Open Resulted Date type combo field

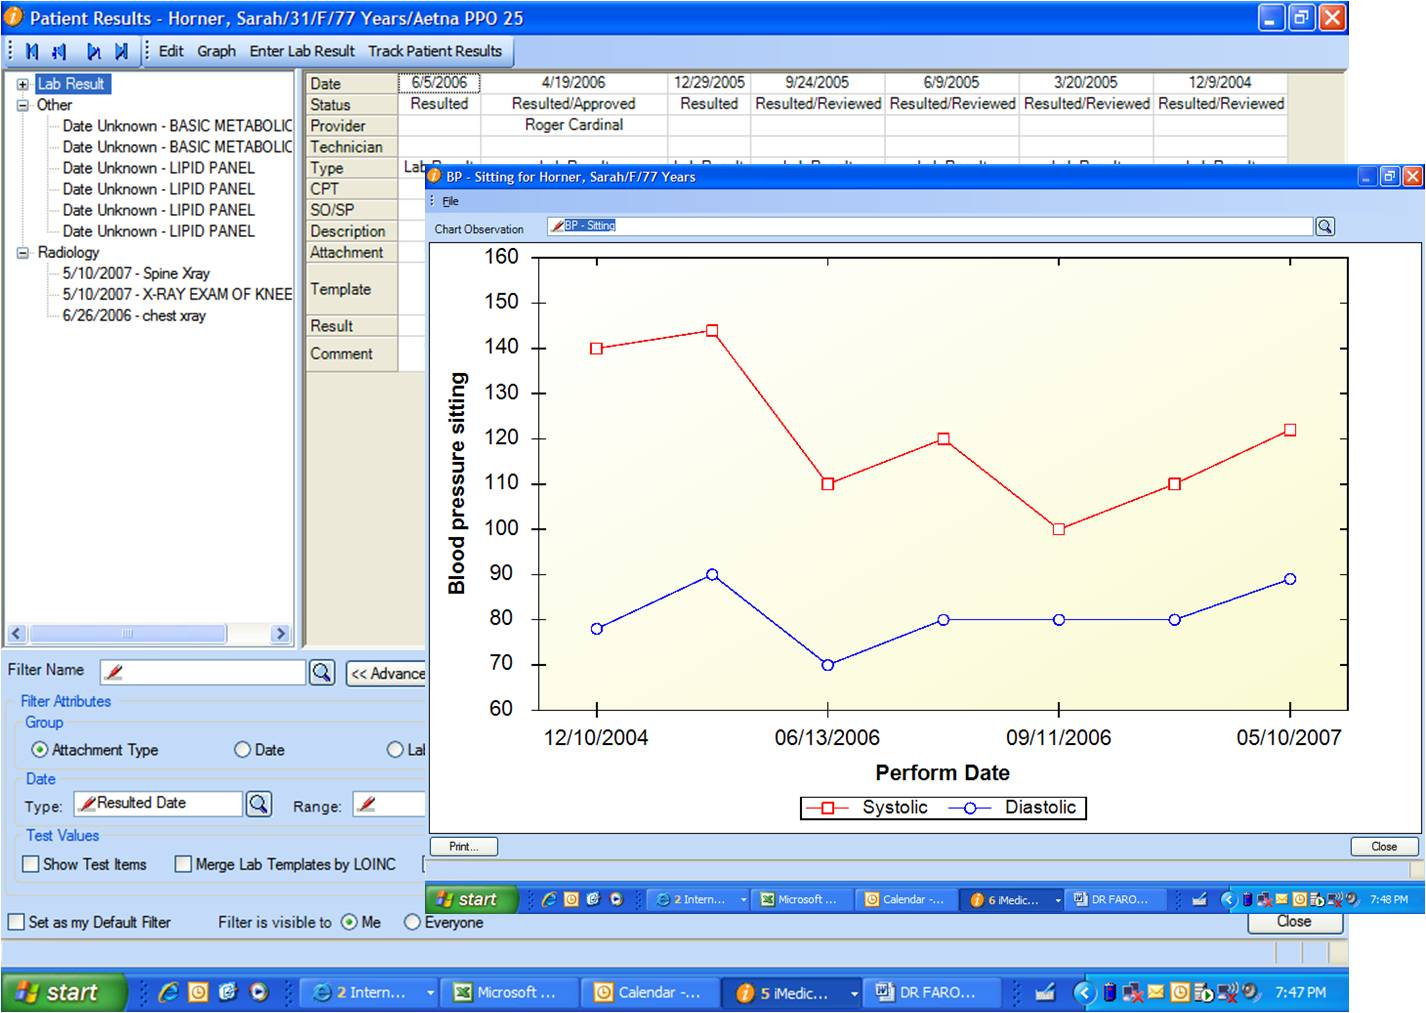[x=158, y=803]
